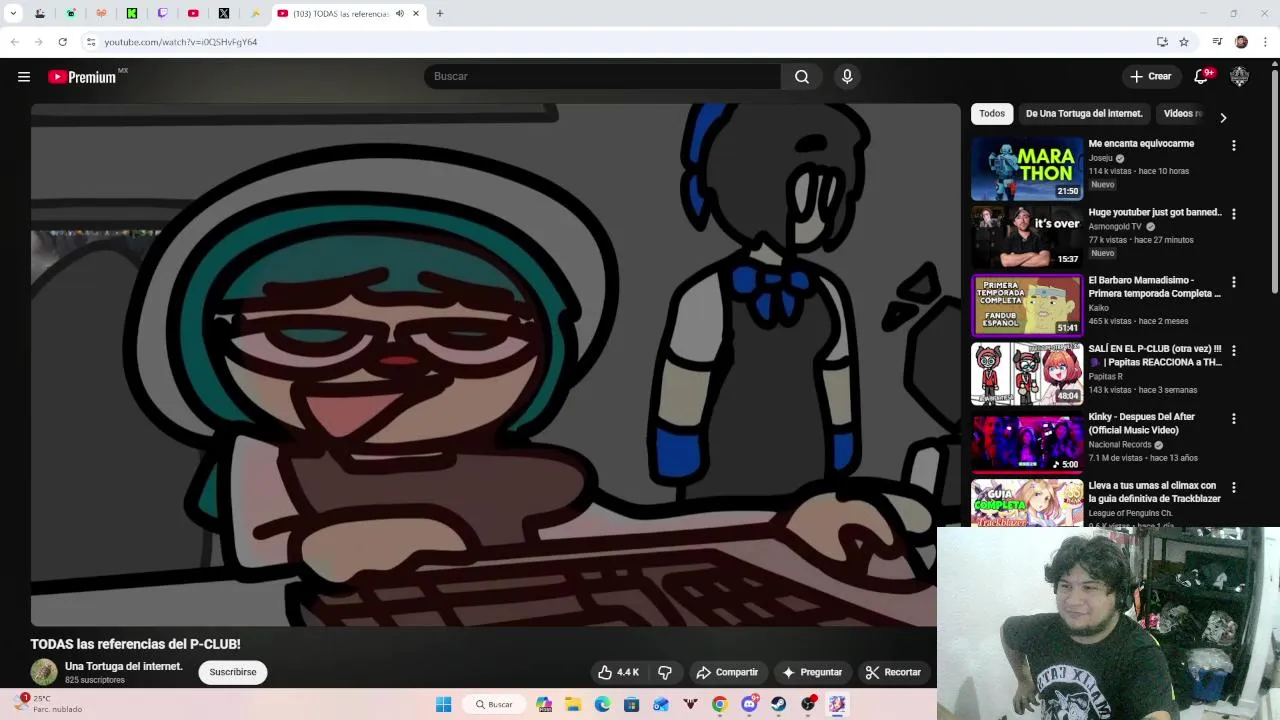
Task: Subscribe with the Suscribirse button
Action: click(x=233, y=672)
